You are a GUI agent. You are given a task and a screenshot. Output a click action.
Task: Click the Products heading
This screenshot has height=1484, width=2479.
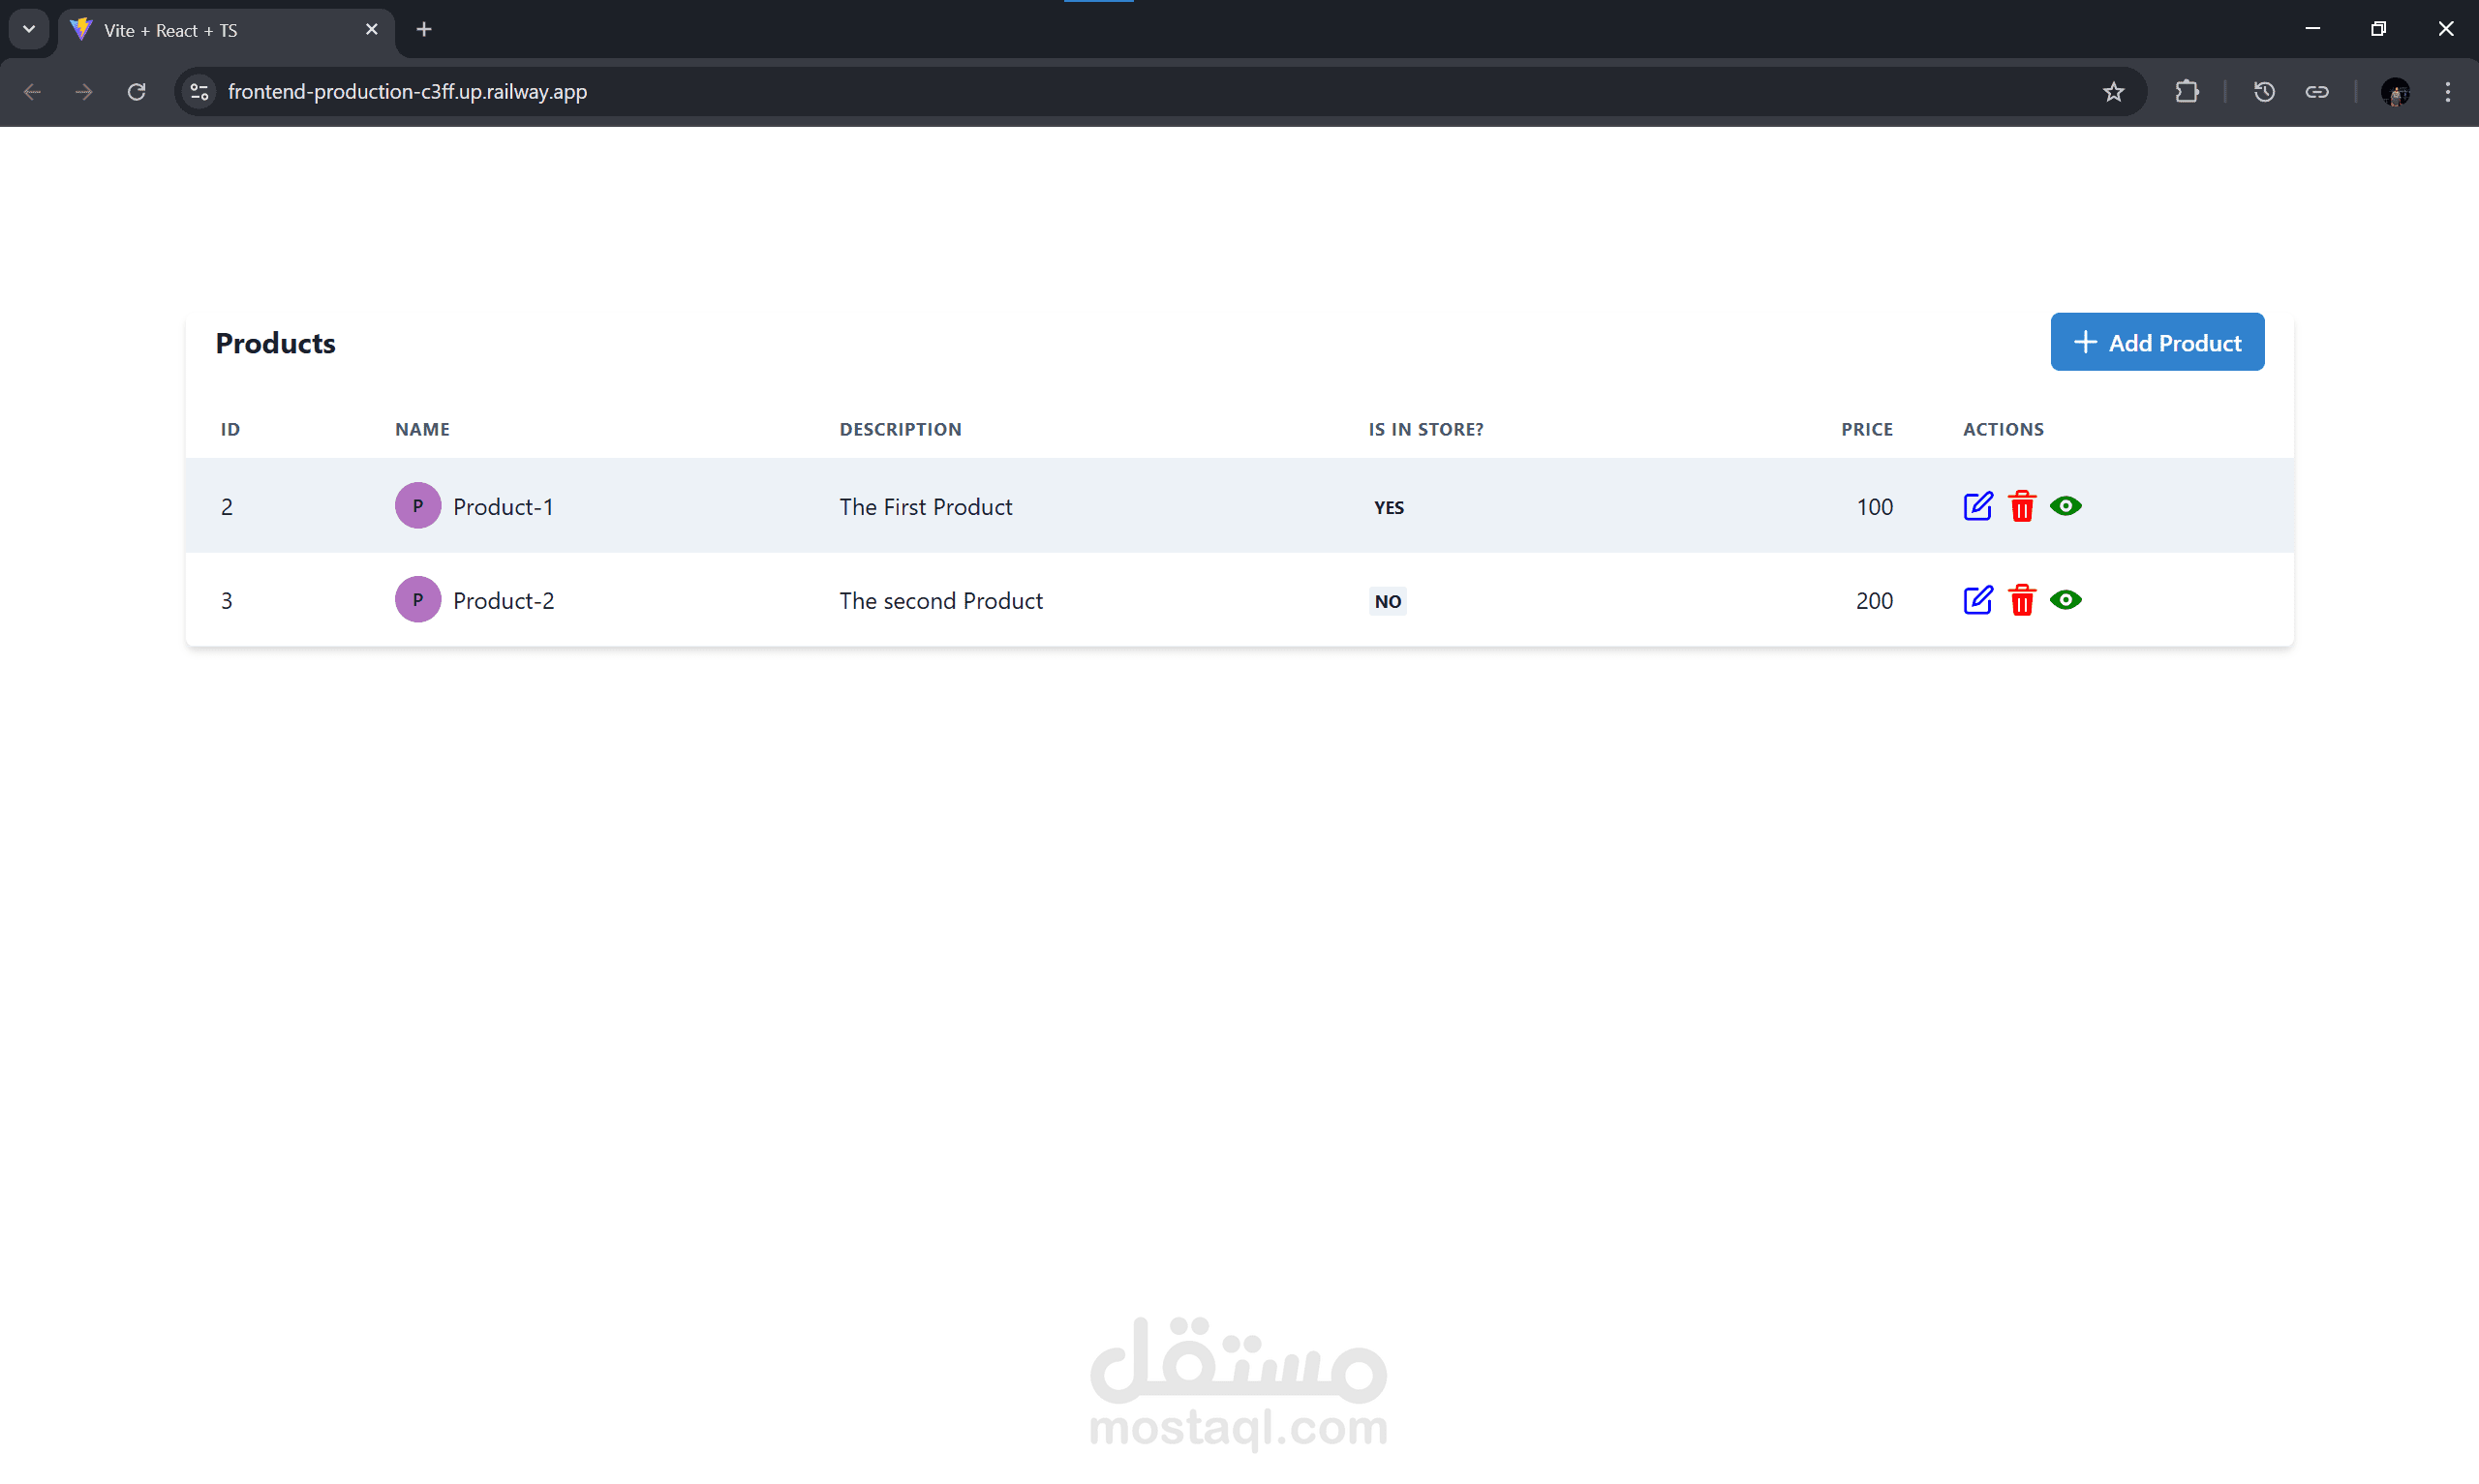pyautogui.click(x=275, y=342)
